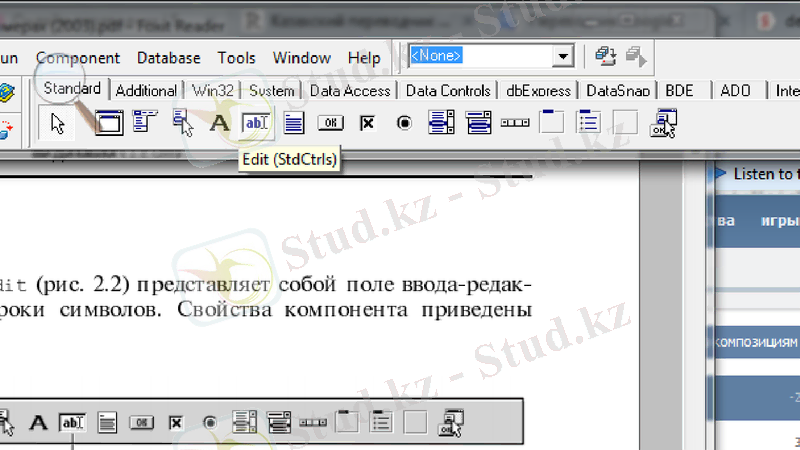Select the Edit component in palette
This screenshot has width=800, height=450.
point(257,123)
